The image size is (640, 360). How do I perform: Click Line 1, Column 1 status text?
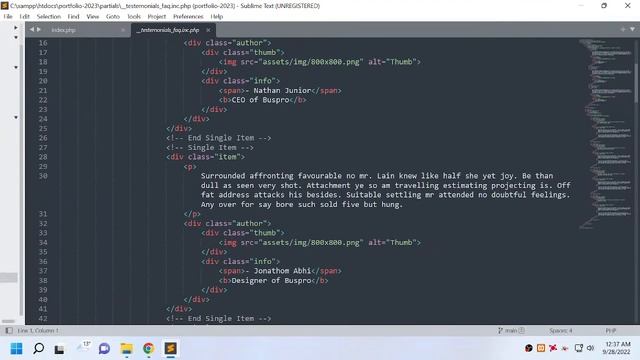click(x=38, y=330)
